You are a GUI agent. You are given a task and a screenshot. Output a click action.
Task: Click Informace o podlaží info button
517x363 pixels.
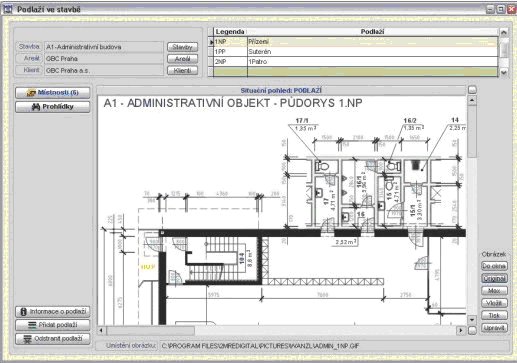53,312
